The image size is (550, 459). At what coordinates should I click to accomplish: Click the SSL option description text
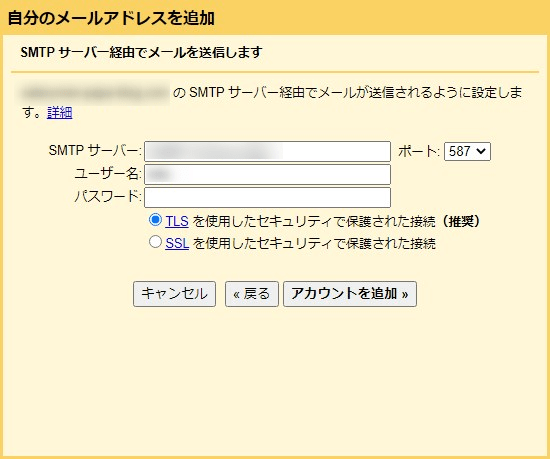click(314, 243)
